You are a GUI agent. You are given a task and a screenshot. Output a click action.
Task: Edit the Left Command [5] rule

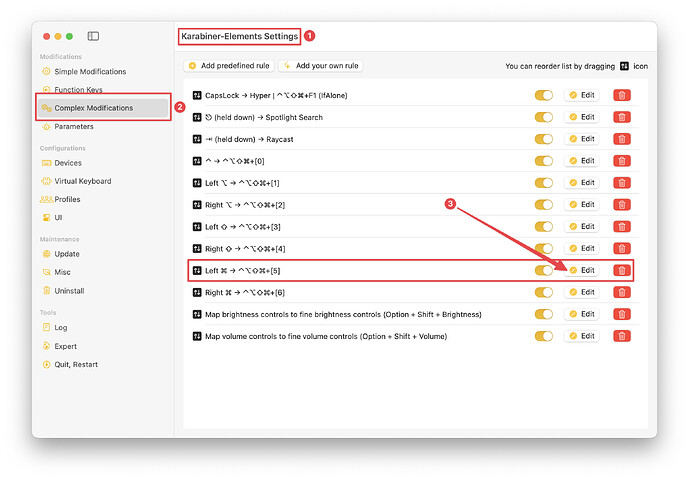[x=582, y=270]
